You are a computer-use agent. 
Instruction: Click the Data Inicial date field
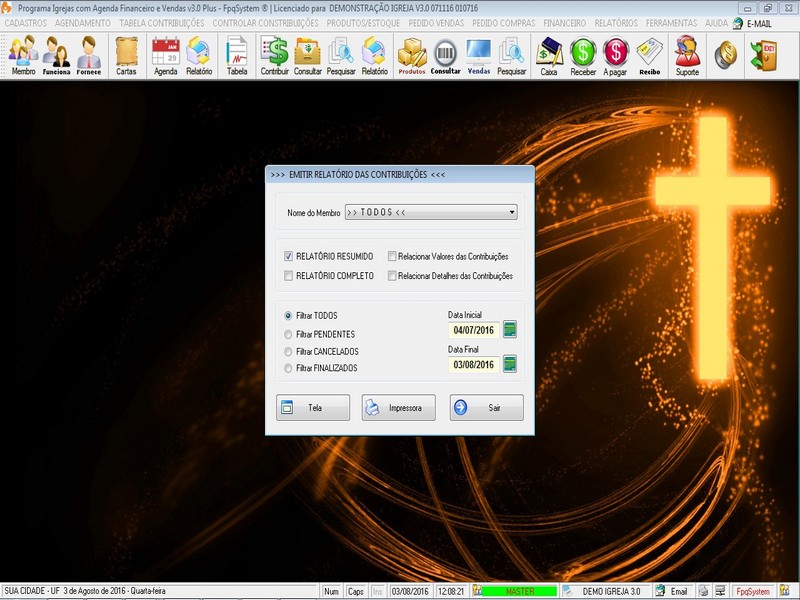[x=473, y=330]
